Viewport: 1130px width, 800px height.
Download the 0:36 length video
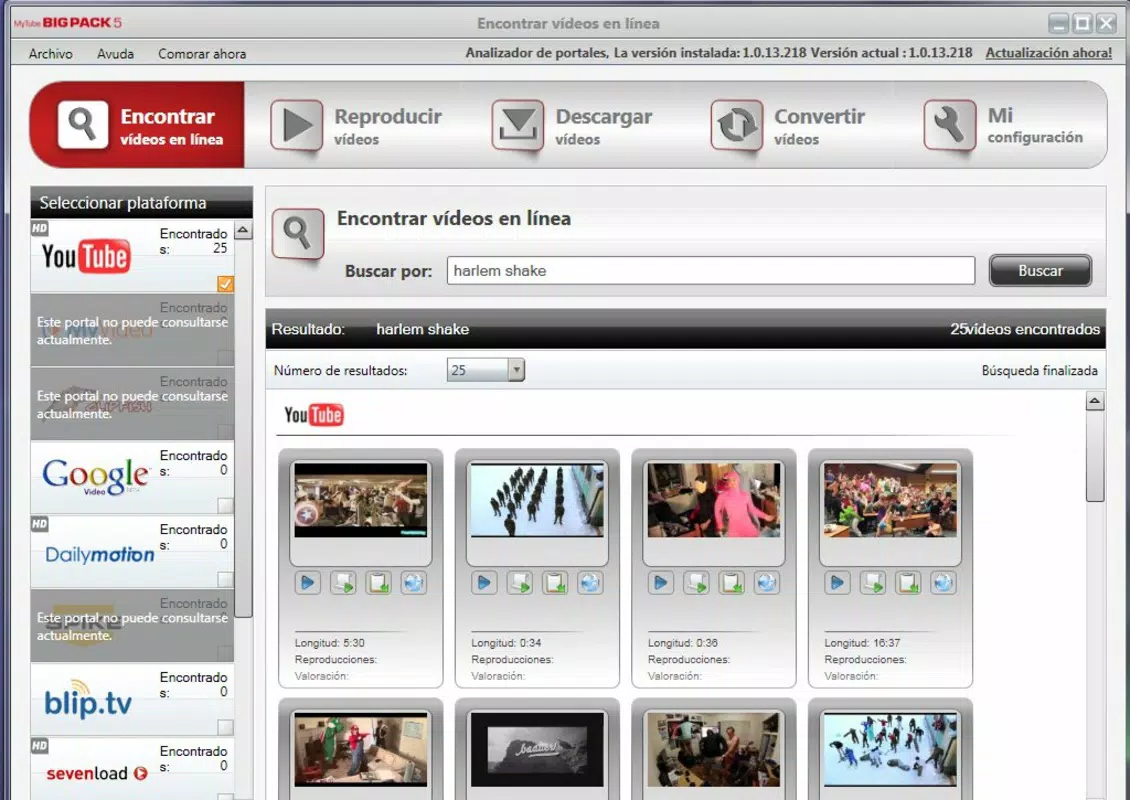pyautogui.click(x=696, y=582)
